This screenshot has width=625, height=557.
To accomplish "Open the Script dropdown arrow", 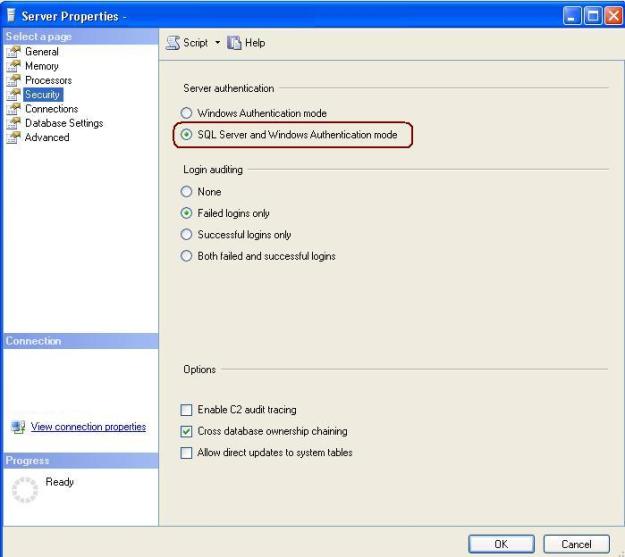I will pyautogui.click(x=215, y=43).
